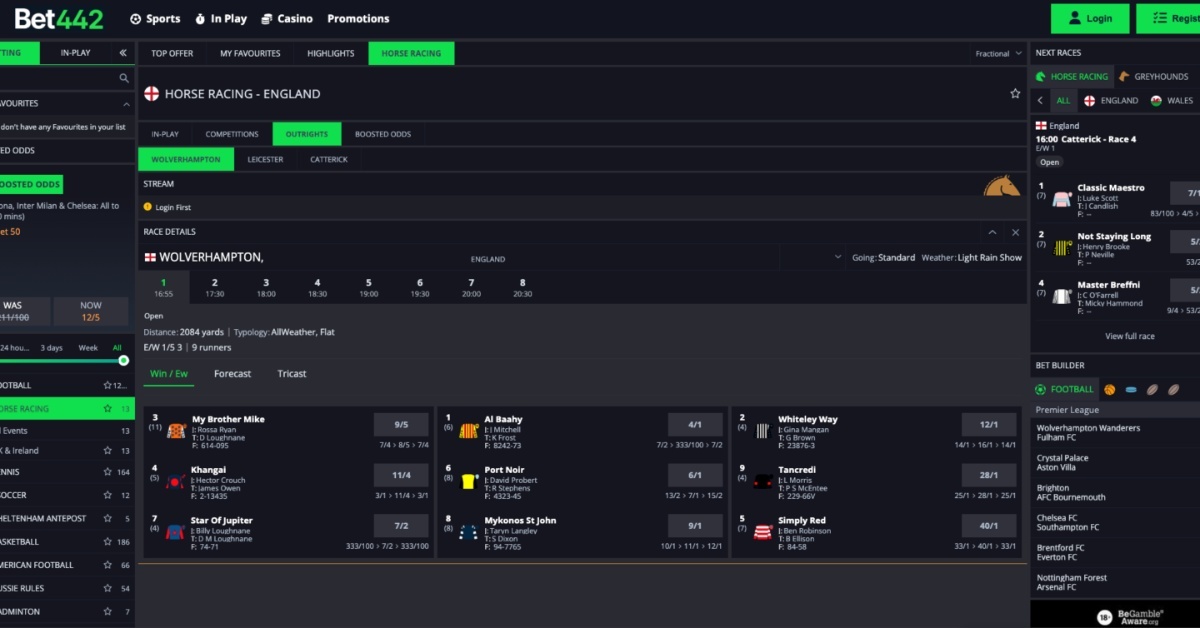Screen dimensions: 1200x628
Task: Switch to the Forecast bet type
Action: (x=232, y=374)
